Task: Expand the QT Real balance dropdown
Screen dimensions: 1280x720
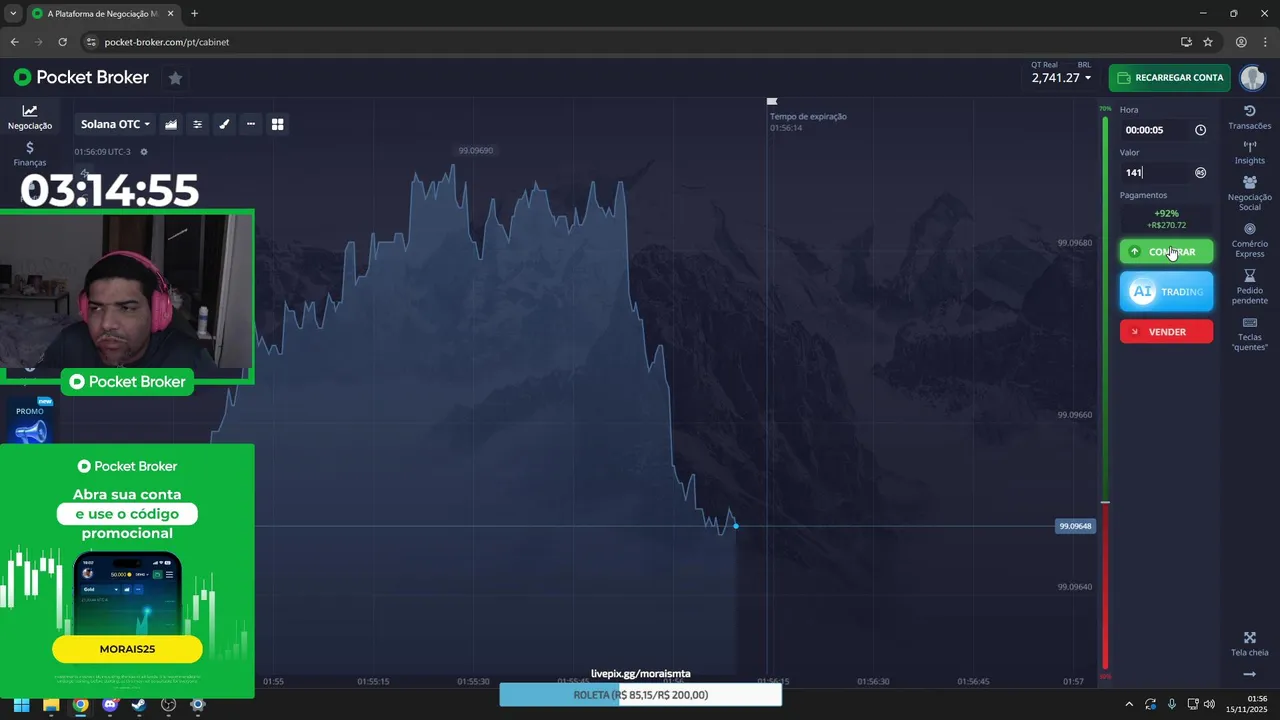Action: (1061, 77)
